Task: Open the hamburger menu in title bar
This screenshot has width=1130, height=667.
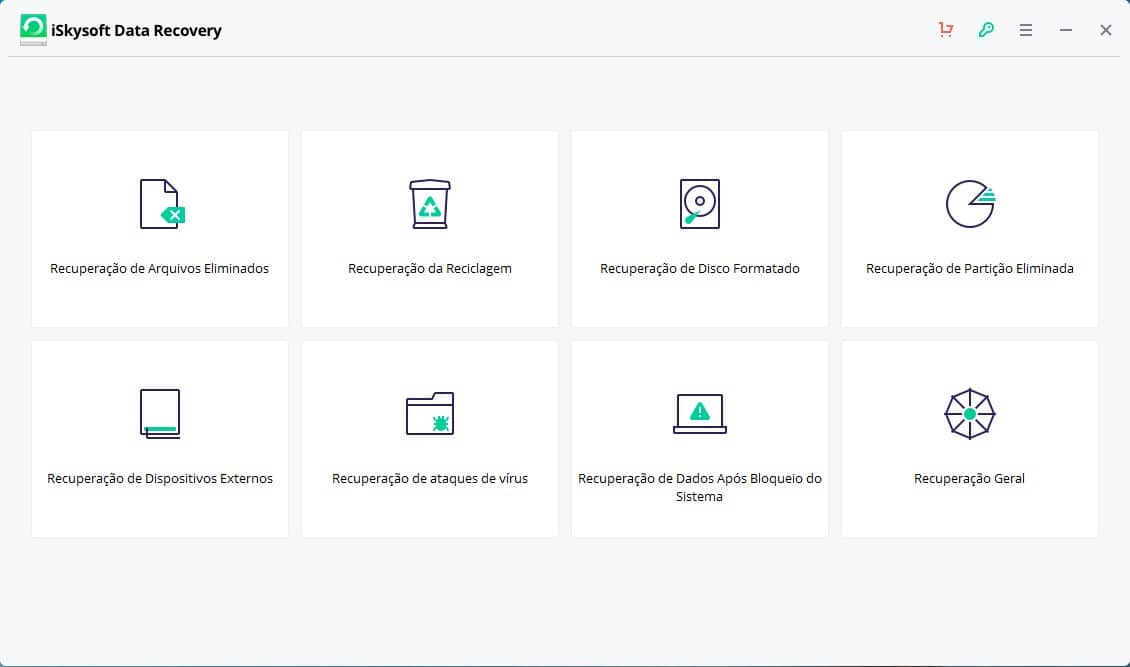Action: pyautogui.click(x=1026, y=30)
